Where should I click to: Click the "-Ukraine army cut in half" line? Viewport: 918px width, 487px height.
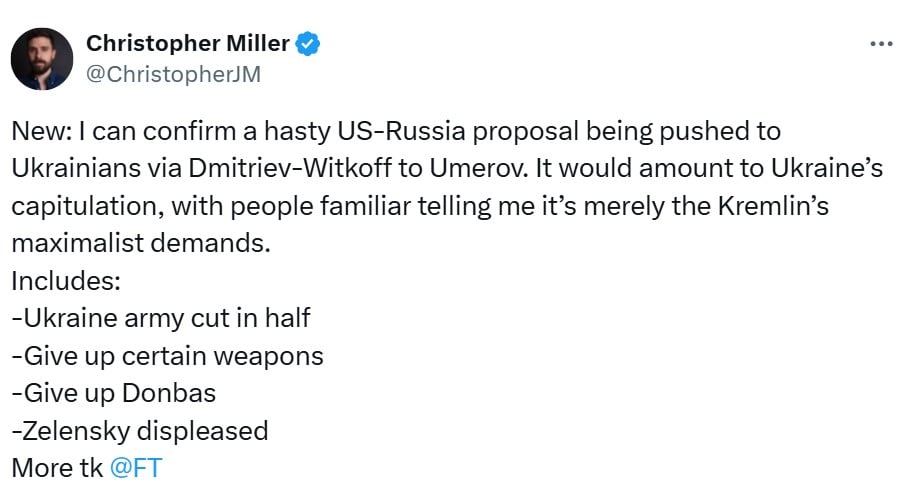[x=161, y=318]
